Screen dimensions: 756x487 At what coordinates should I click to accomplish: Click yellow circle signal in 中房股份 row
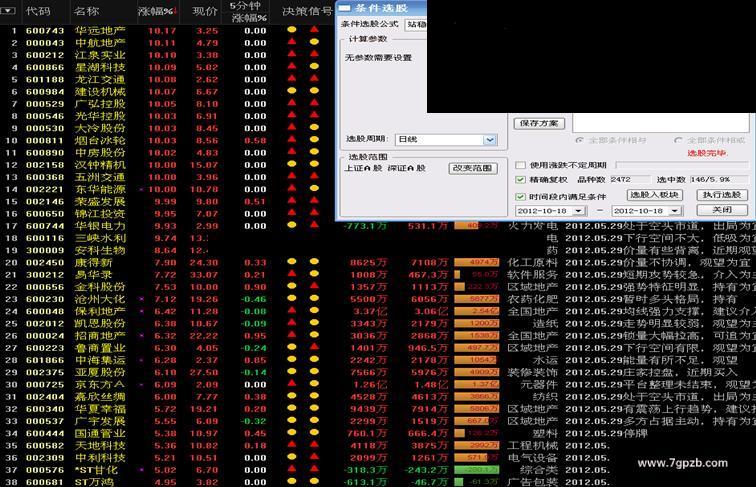pos(314,152)
